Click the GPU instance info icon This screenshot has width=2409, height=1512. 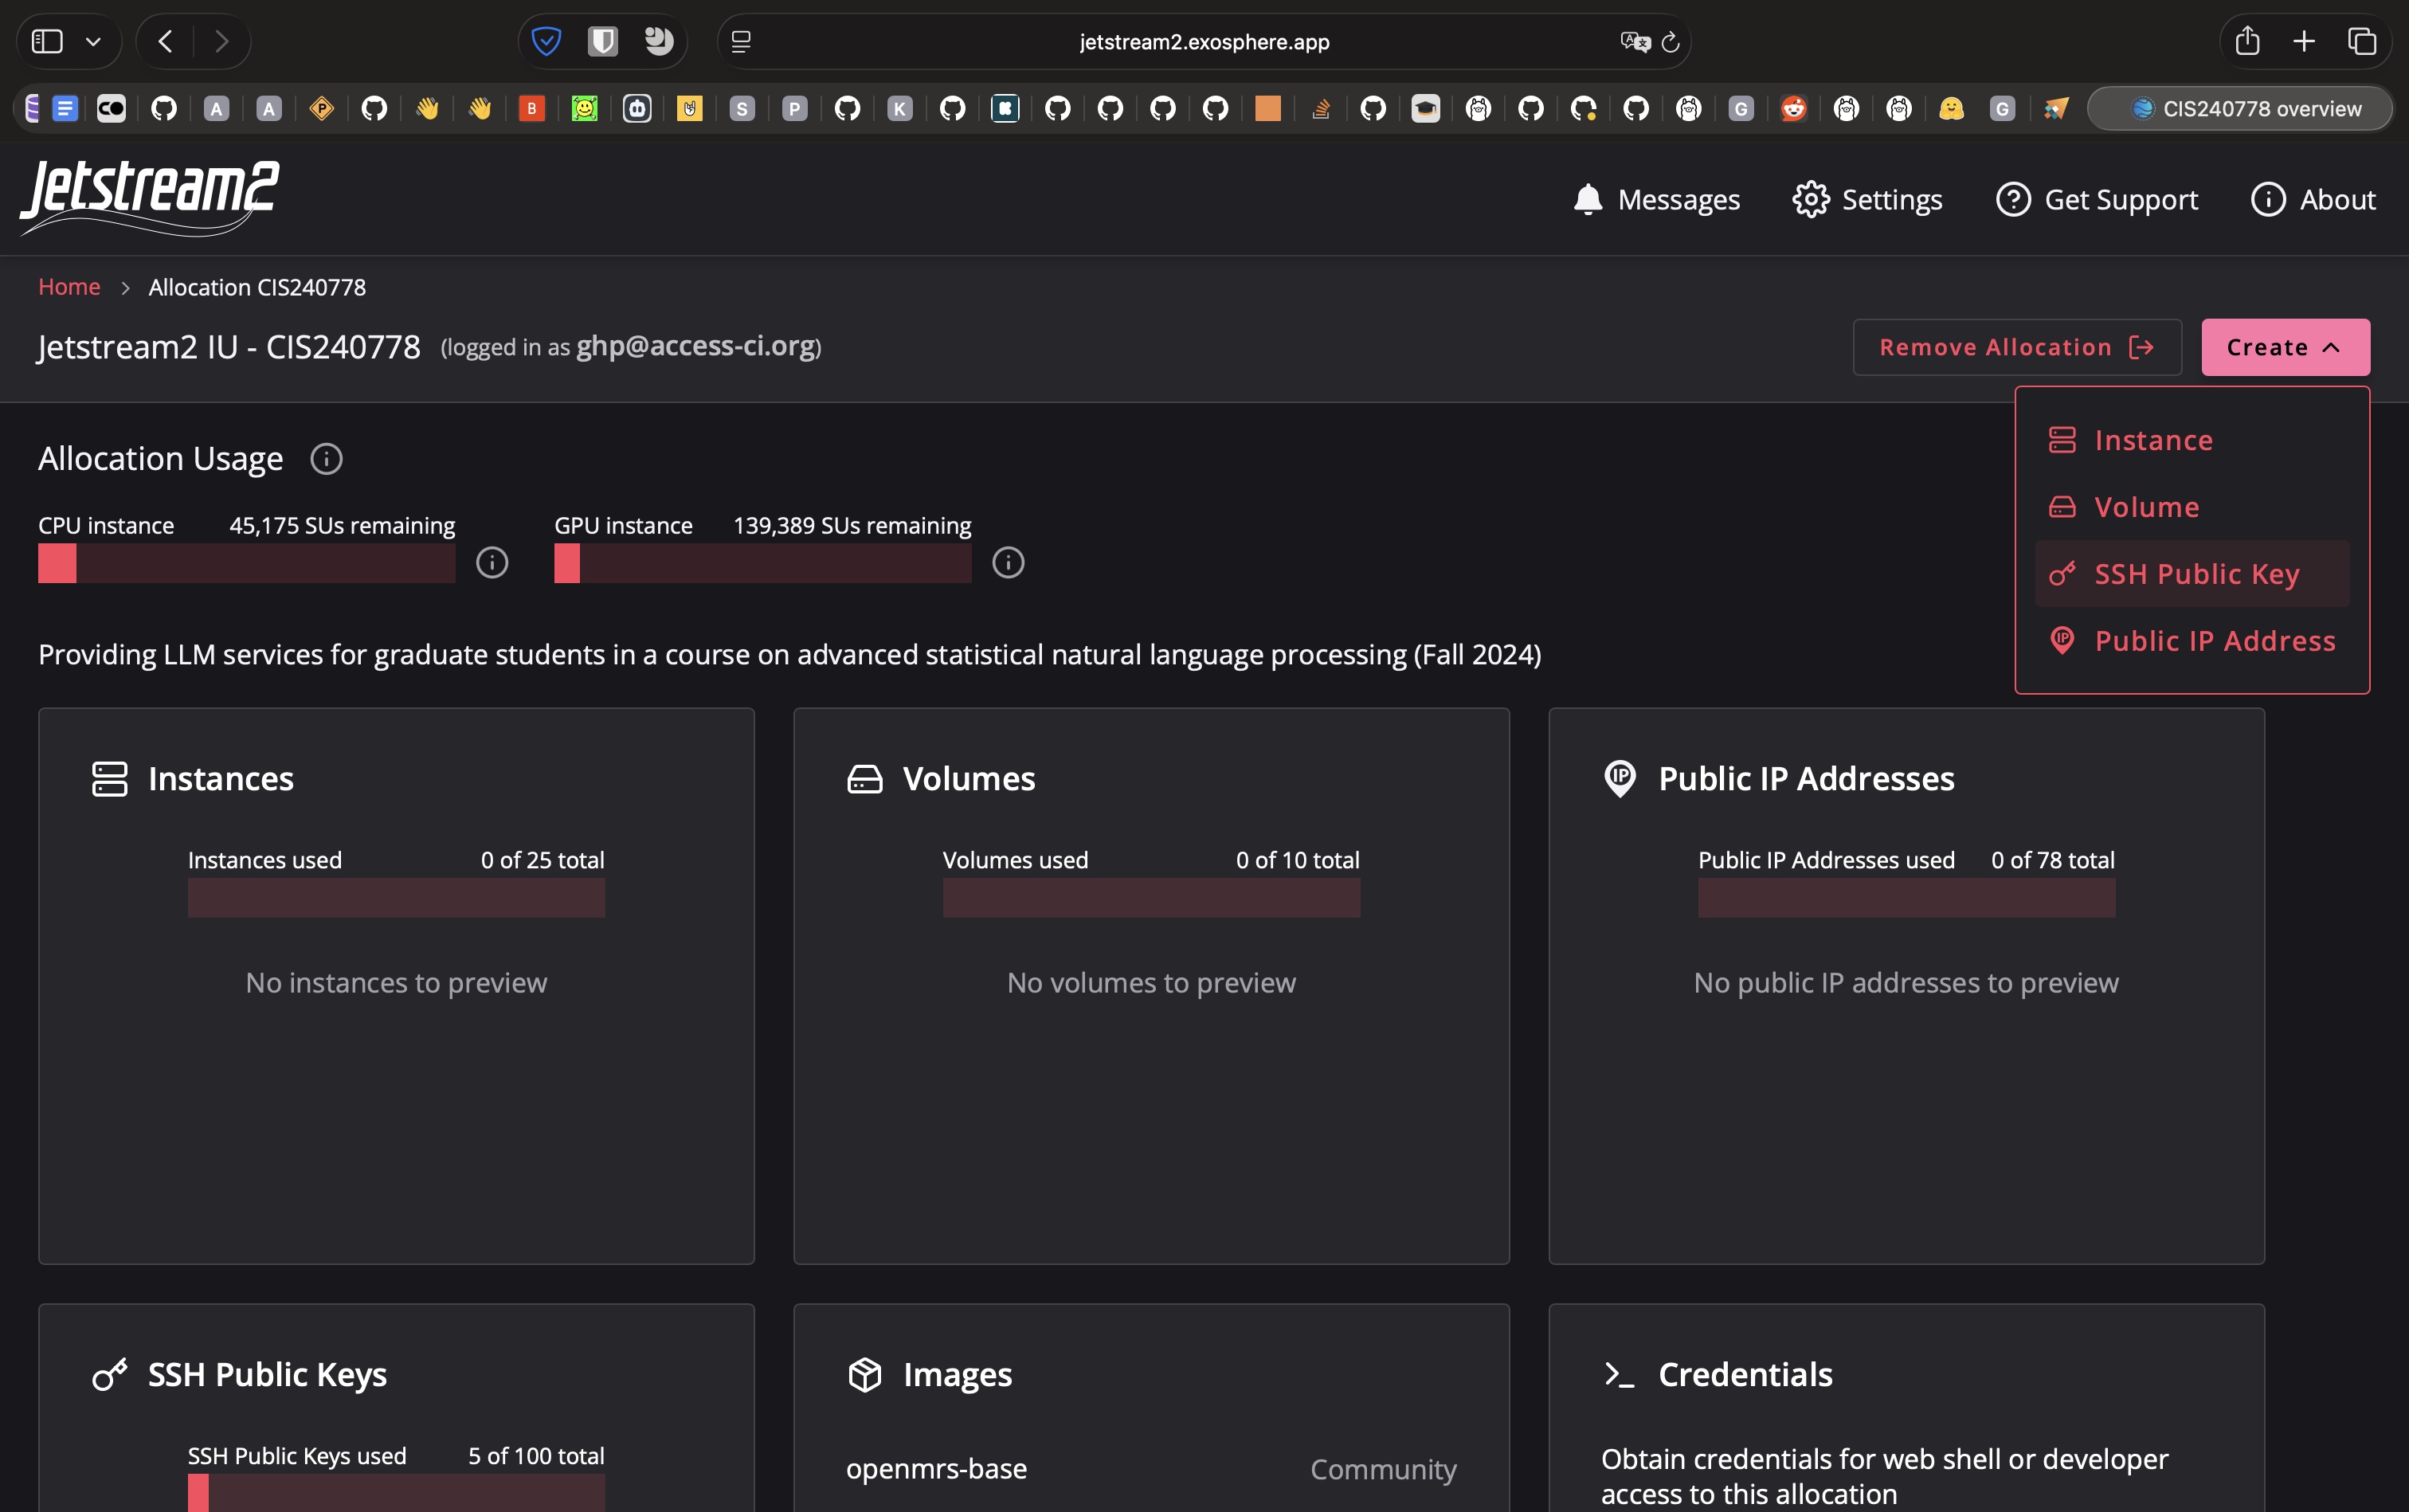[x=1008, y=563]
